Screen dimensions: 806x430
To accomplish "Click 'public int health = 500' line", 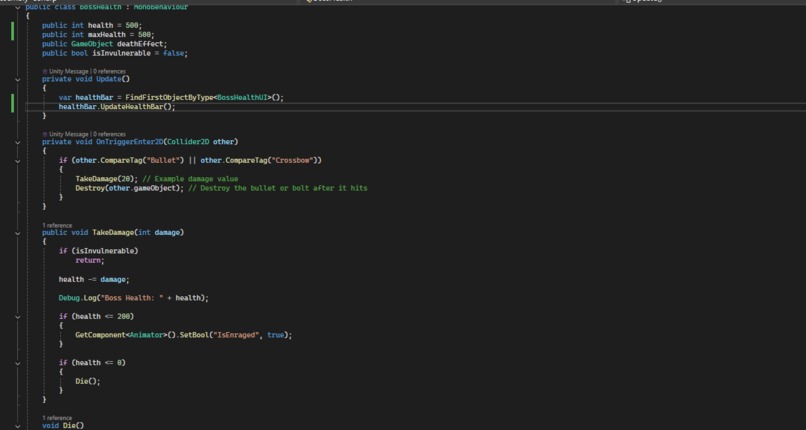I will pyautogui.click(x=92, y=25).
